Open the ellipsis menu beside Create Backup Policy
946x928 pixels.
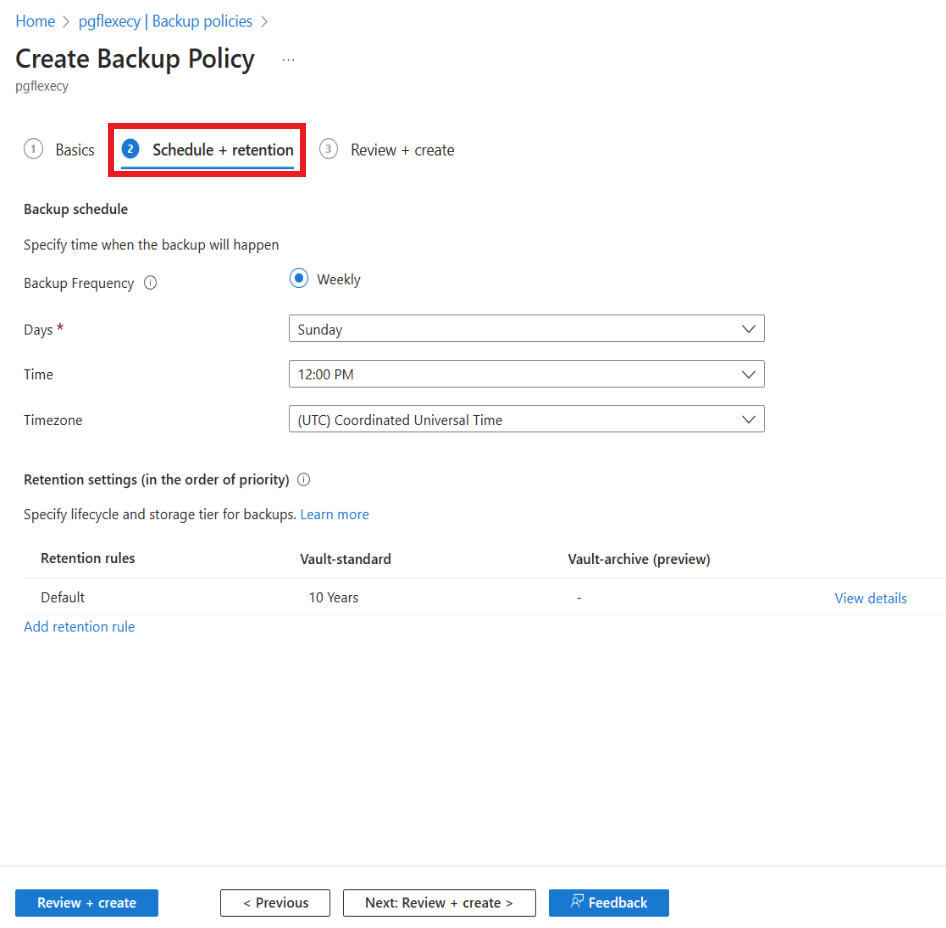[288, 60]
